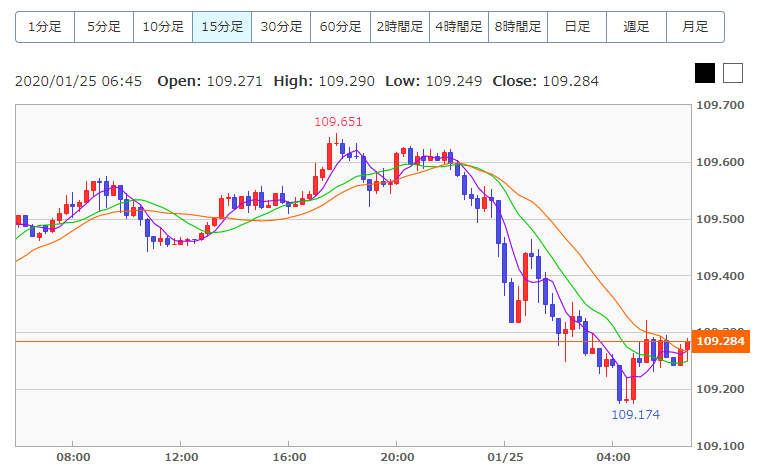
Task: Click the 109.100 price axis label
Action: [x=720, y=446]
